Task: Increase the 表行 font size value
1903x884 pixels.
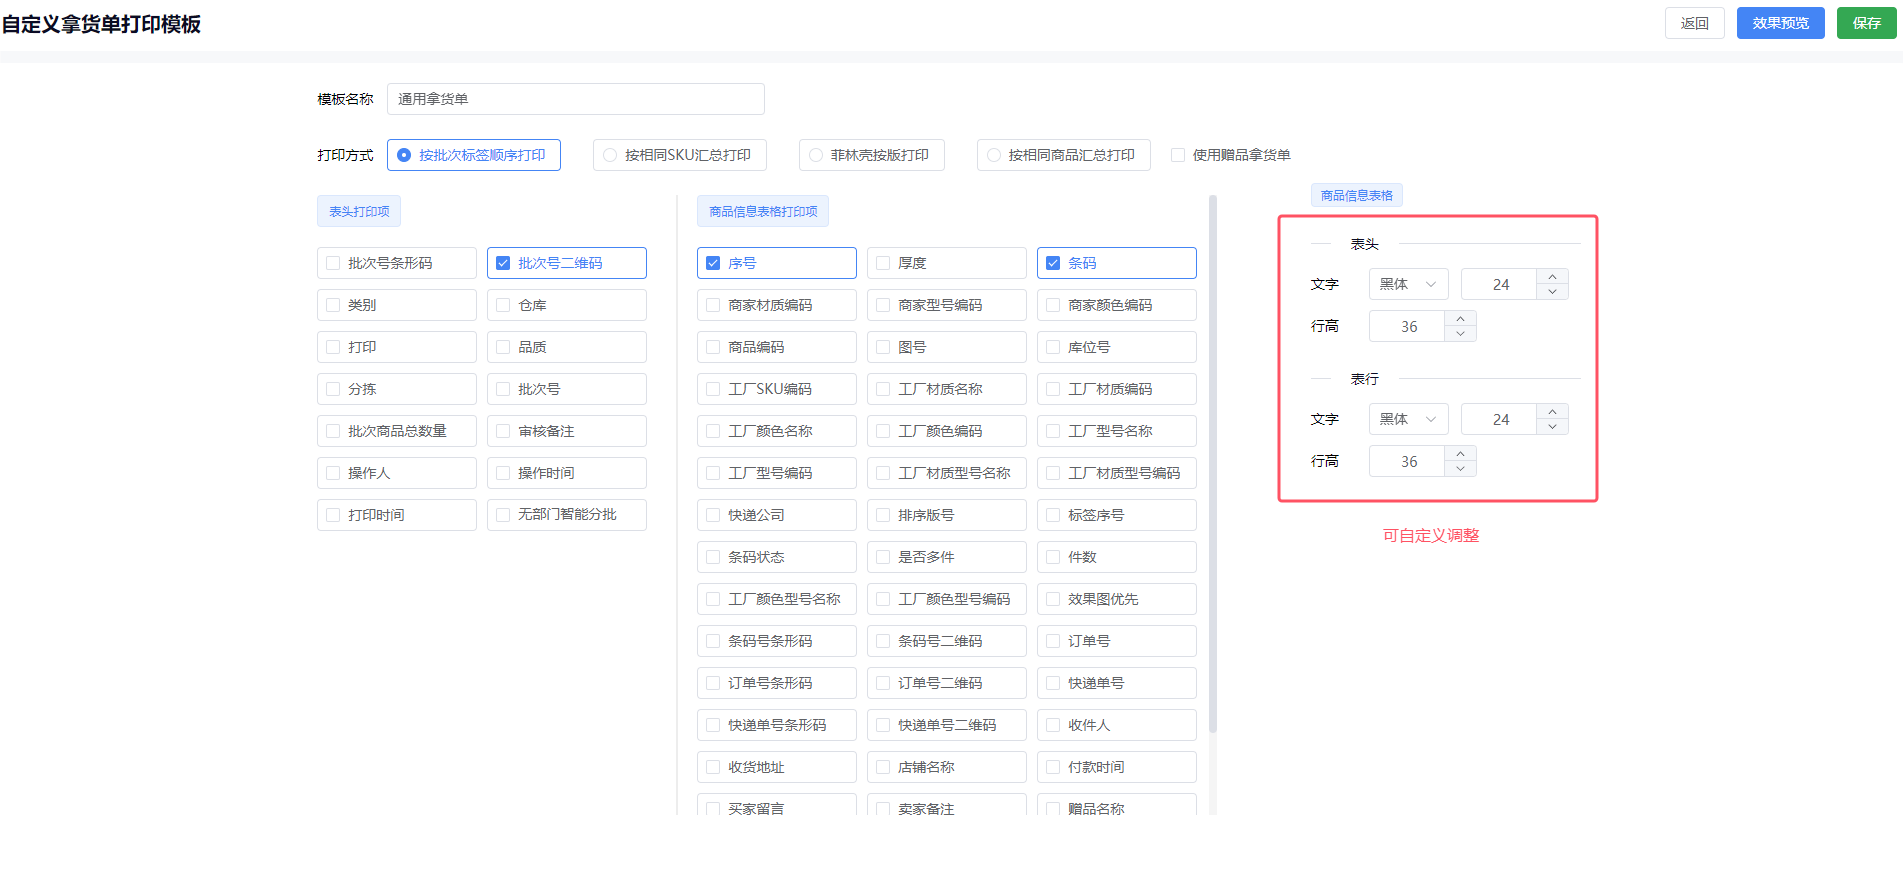Action: 1552,412
